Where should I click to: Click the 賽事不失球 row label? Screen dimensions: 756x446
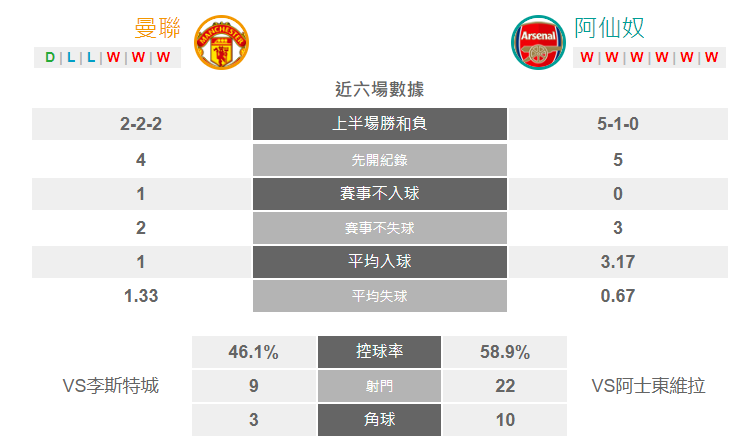[379, 228]
